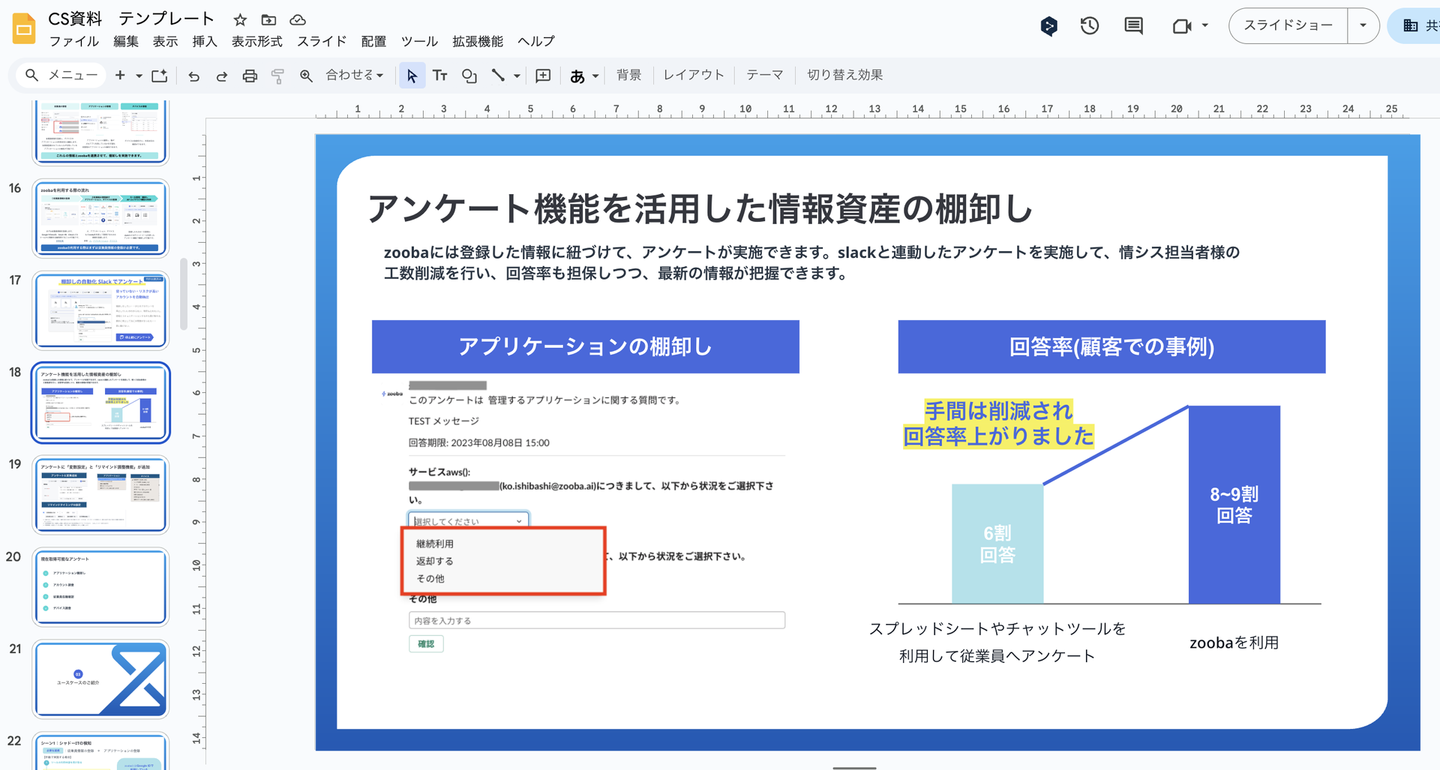Click the 8~9割 回答 bar
Viewport: 1440px width, 770px height.
tap(1234, 505)
